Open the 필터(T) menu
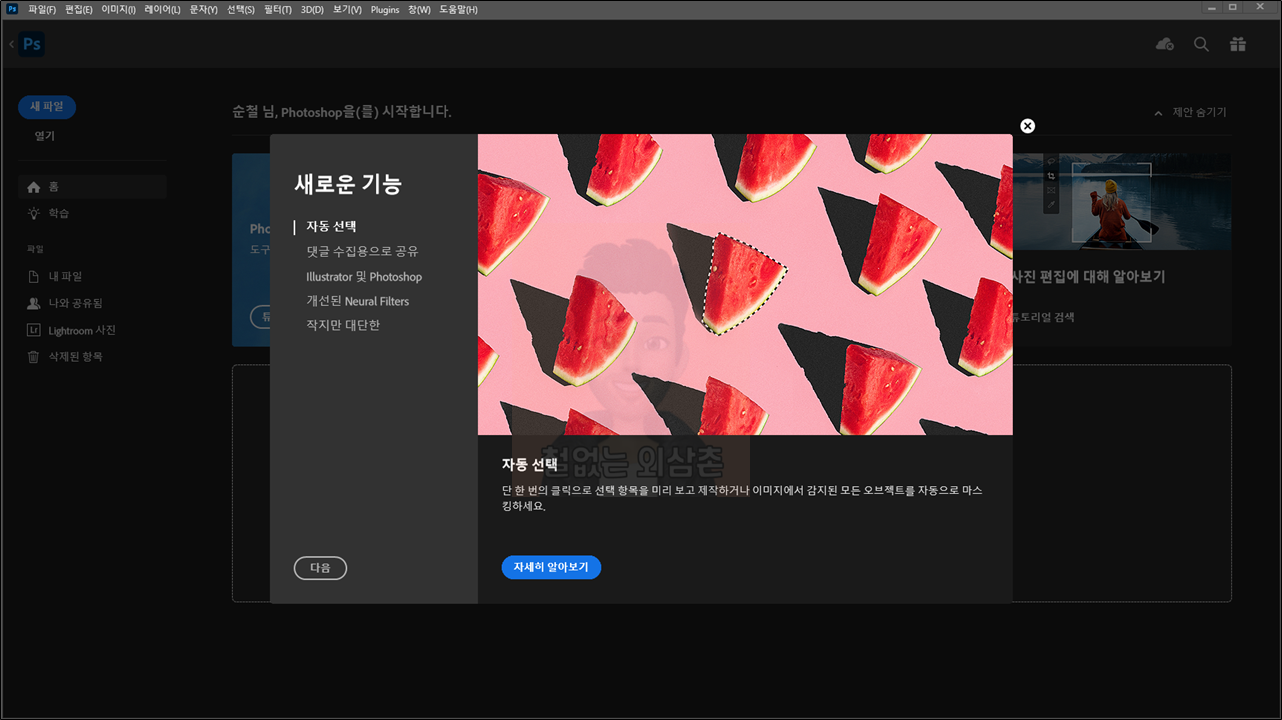Image resolution: width=1282 pixels, height=720 pixels. click(x=278, y=9)
